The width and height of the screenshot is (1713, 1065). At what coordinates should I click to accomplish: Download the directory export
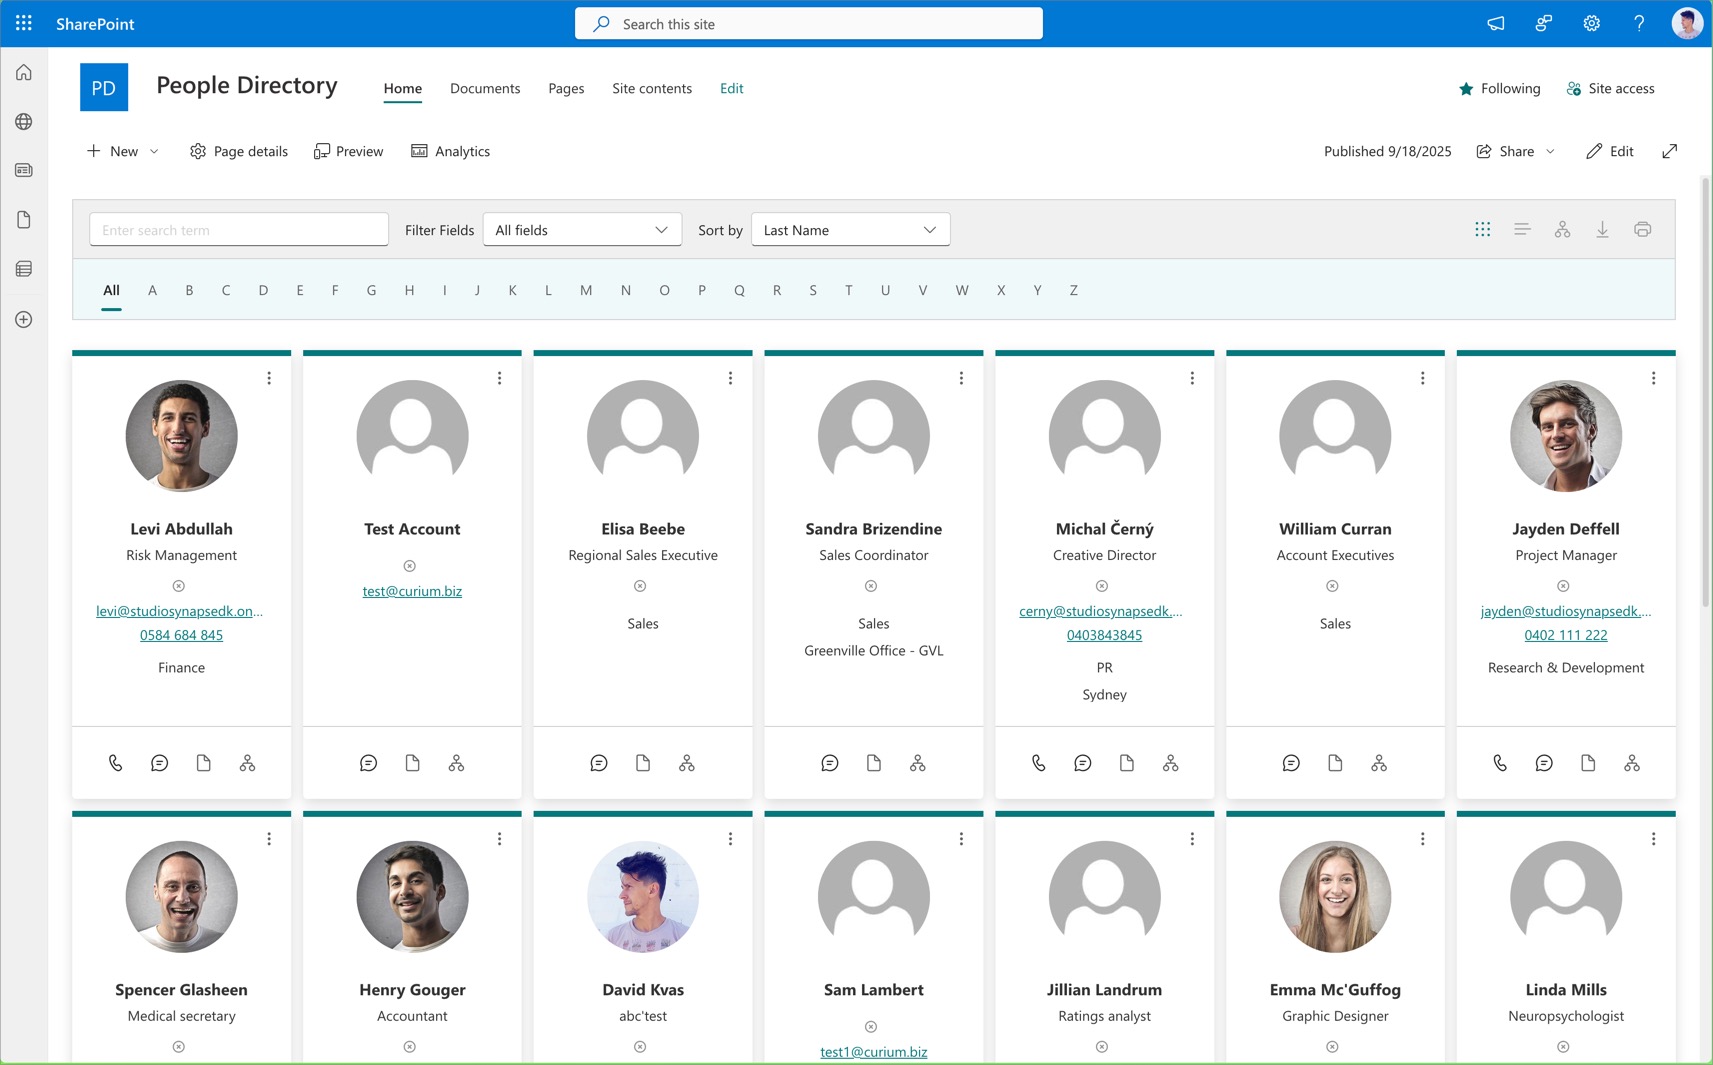pos(1602,230)
